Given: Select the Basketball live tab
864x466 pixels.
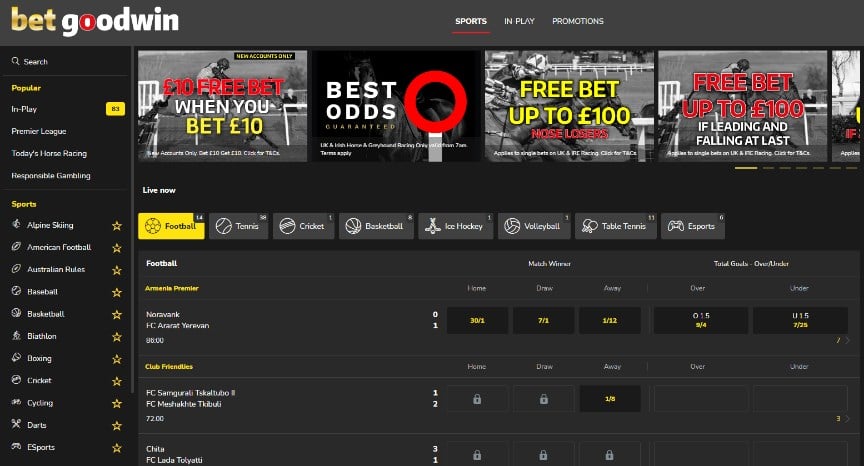Looking at the screenshot, I should point(376,226).
